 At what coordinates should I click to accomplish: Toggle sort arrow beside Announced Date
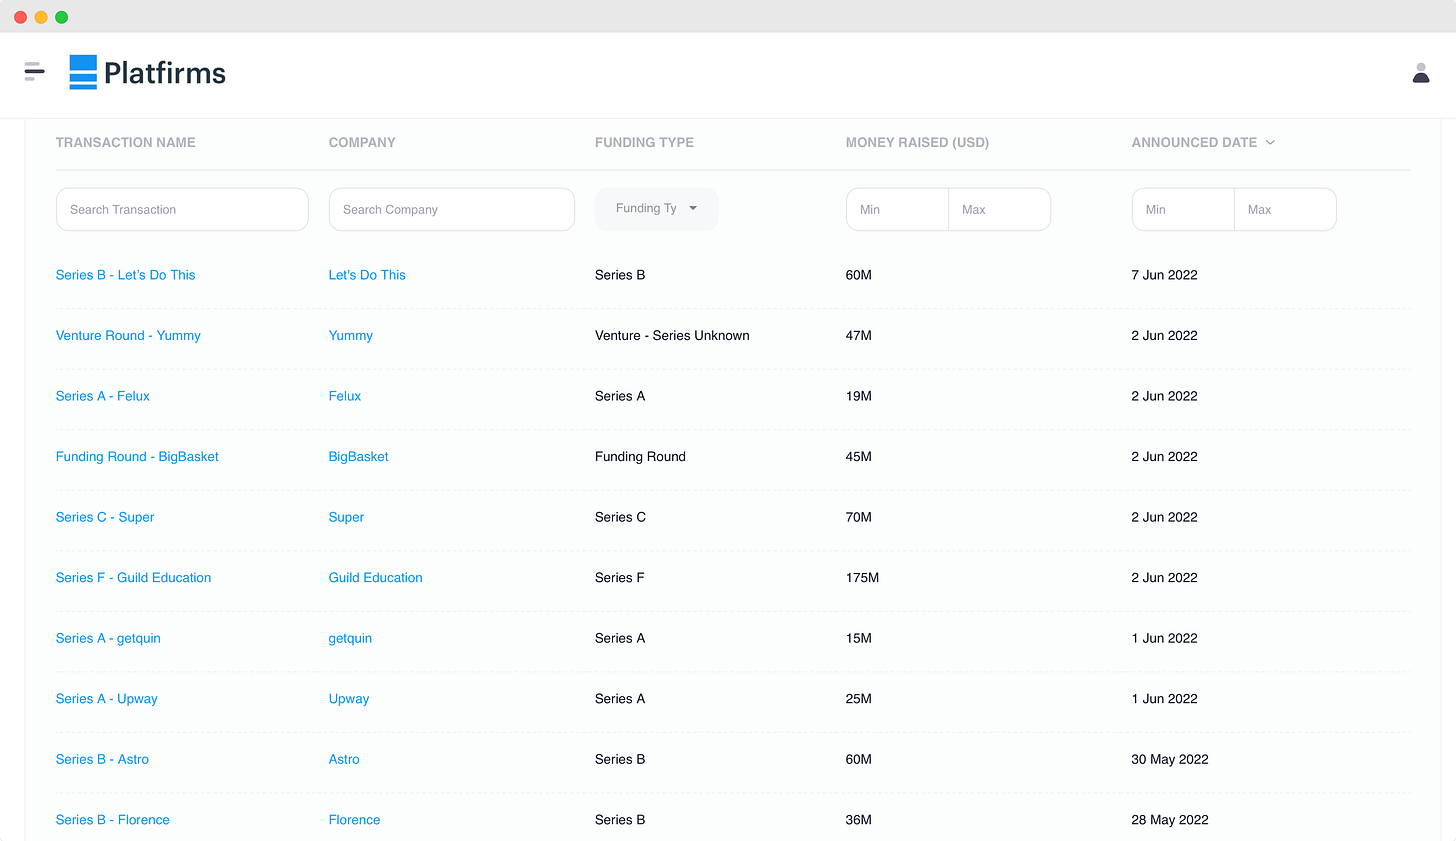pyautogui.click(x=1270, y=142)
